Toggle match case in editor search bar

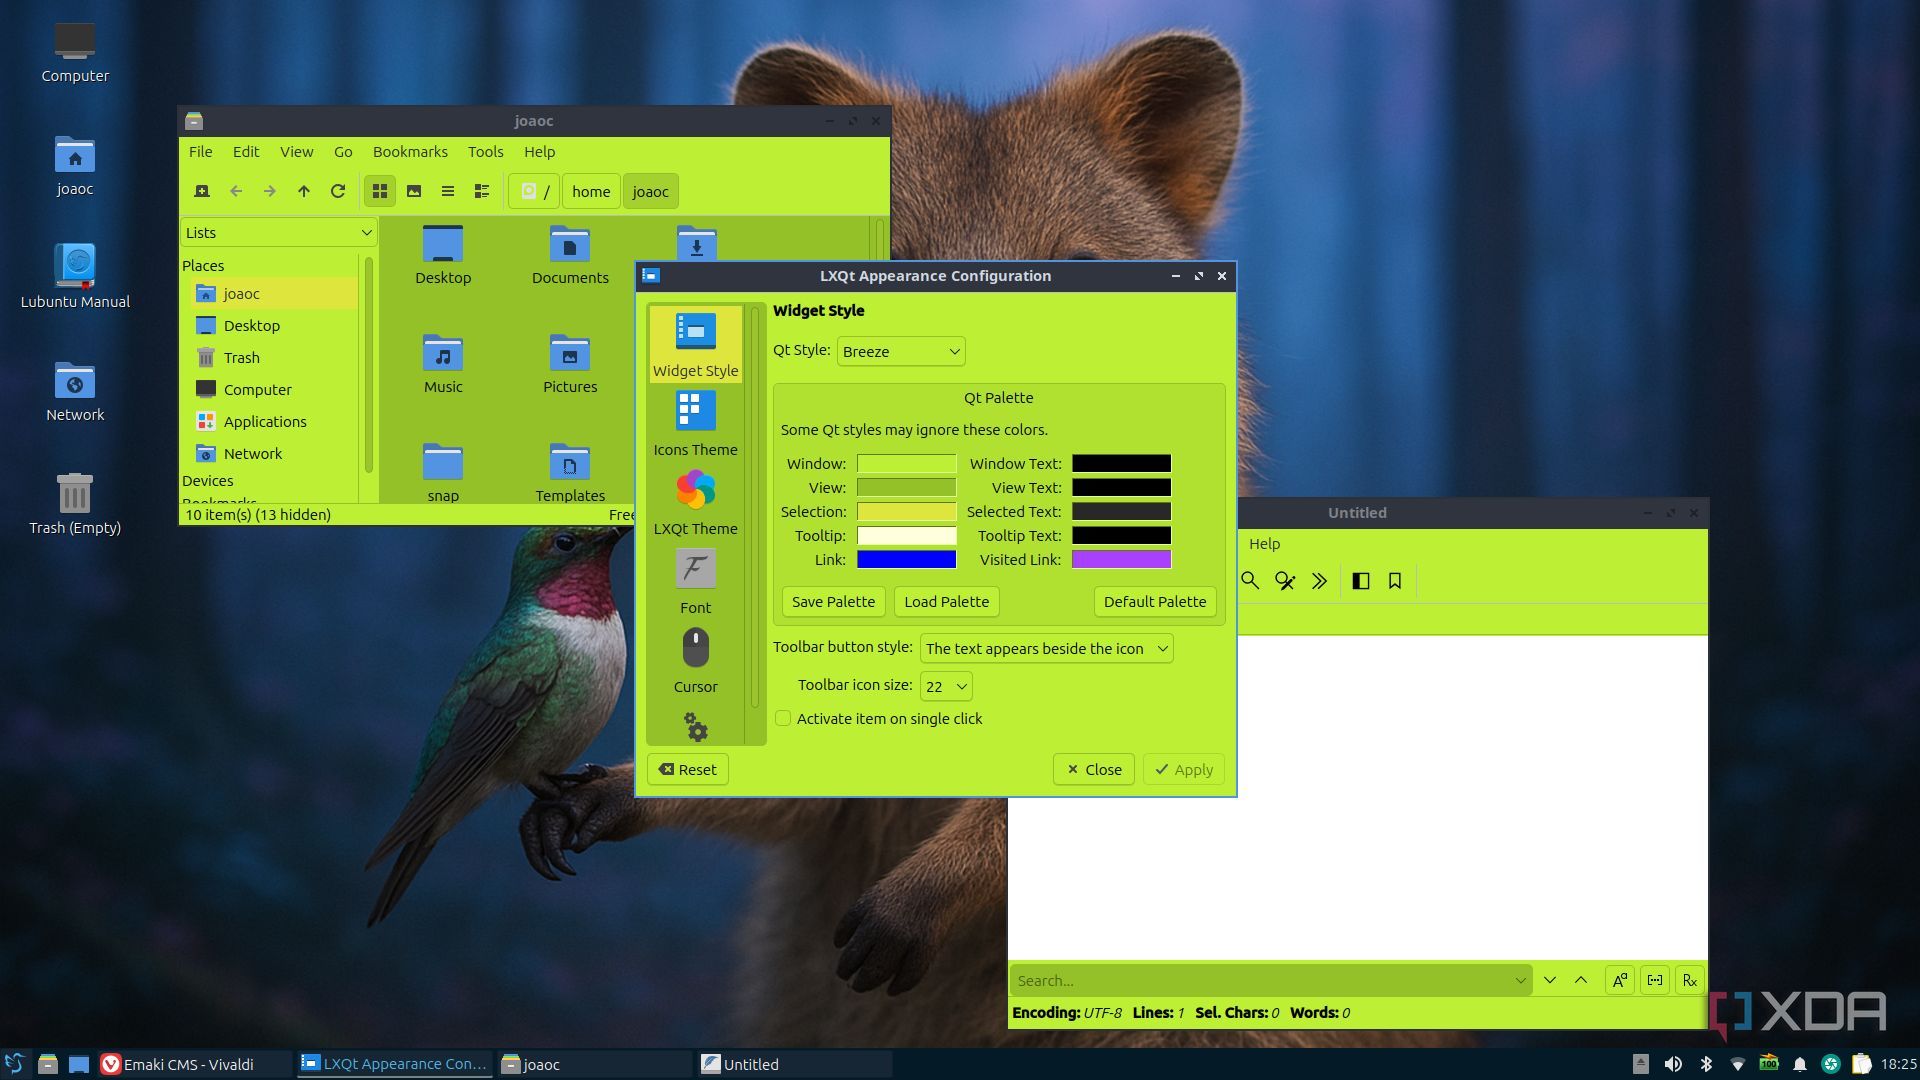(x=1620, y=980)
